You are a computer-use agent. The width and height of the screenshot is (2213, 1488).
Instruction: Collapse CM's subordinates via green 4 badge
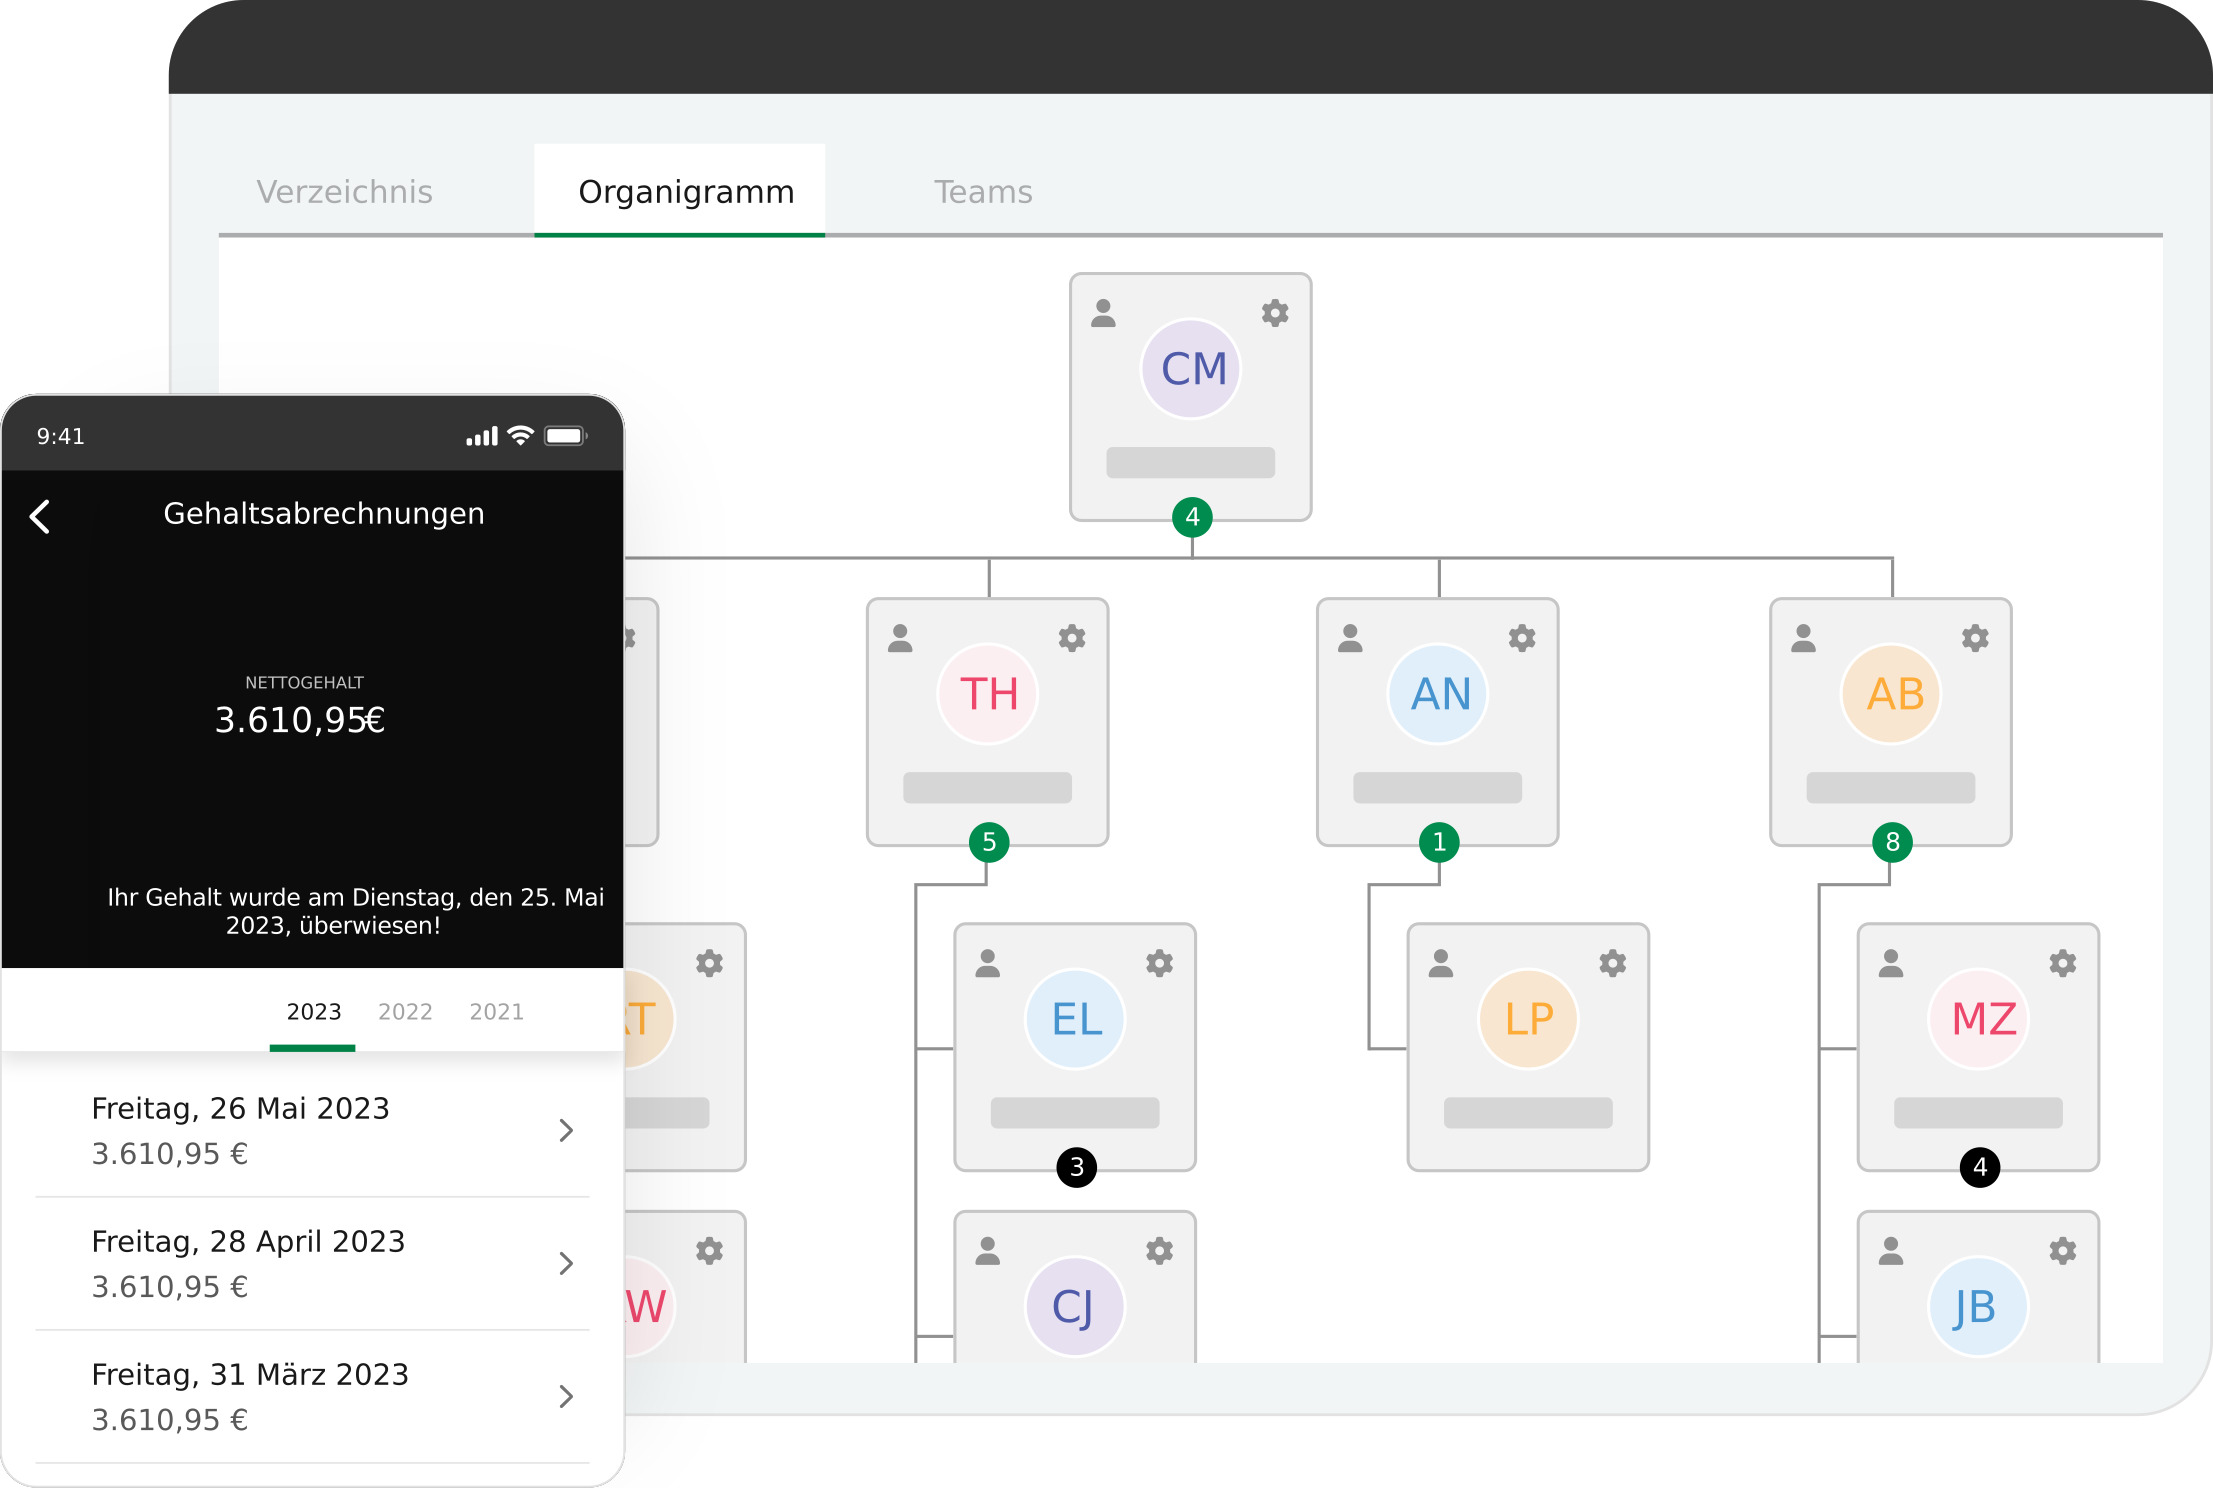(1192, 517)
